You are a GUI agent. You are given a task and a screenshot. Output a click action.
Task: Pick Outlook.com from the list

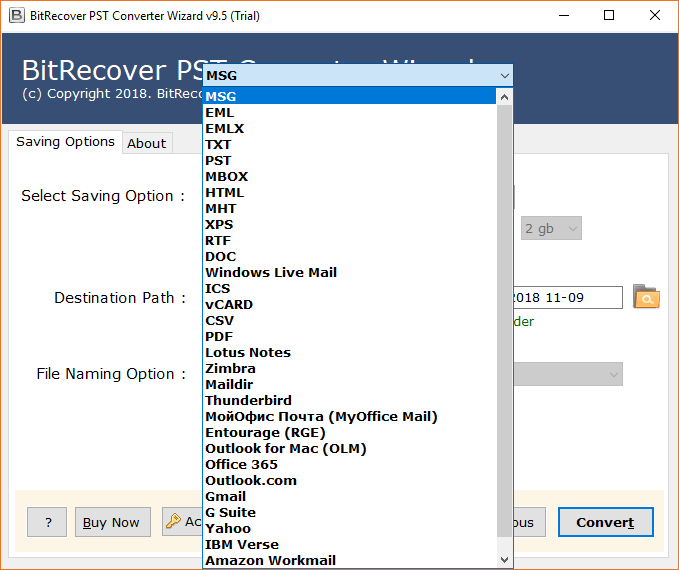pyautogui.click(x=349, y=481)
